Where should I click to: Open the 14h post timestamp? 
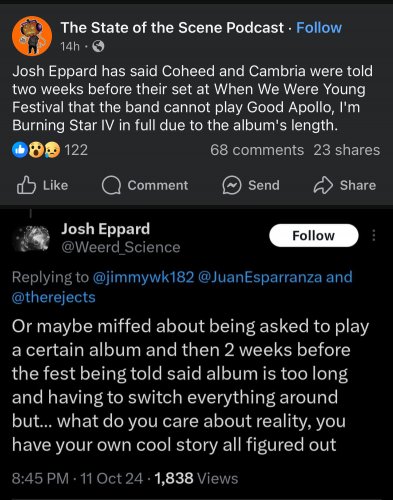[70, 46]
